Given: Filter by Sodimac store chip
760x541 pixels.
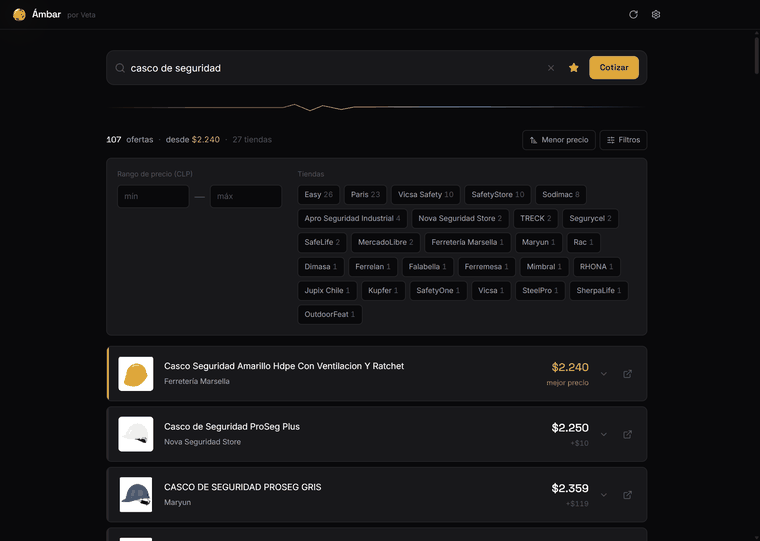Looking at the screenshot, I should 561,194.
